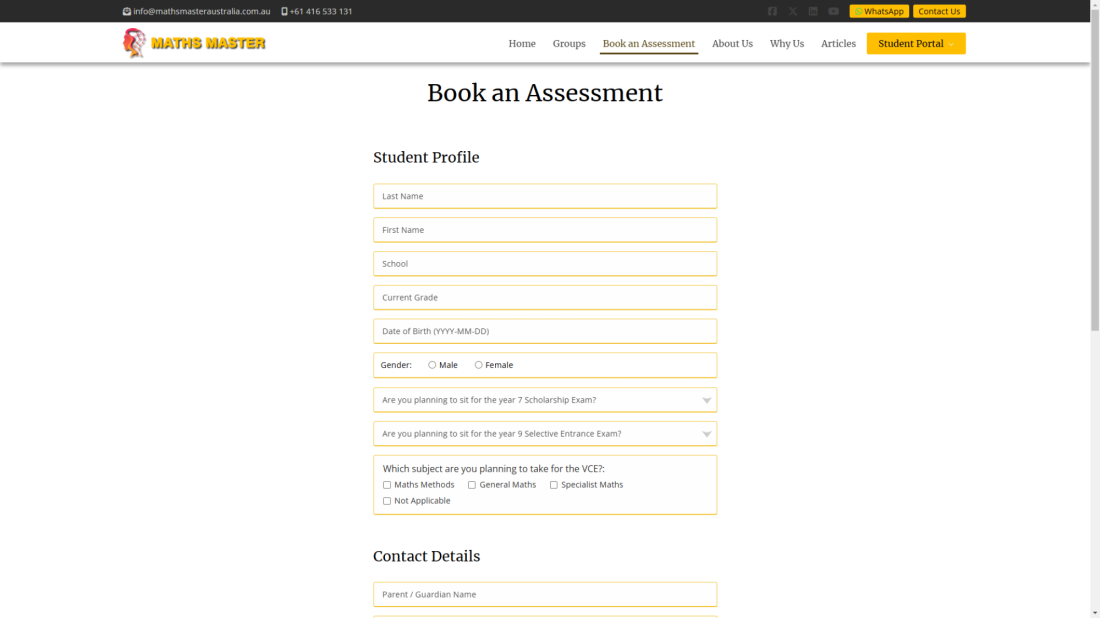Go to the Home menu item

point(522,43)
